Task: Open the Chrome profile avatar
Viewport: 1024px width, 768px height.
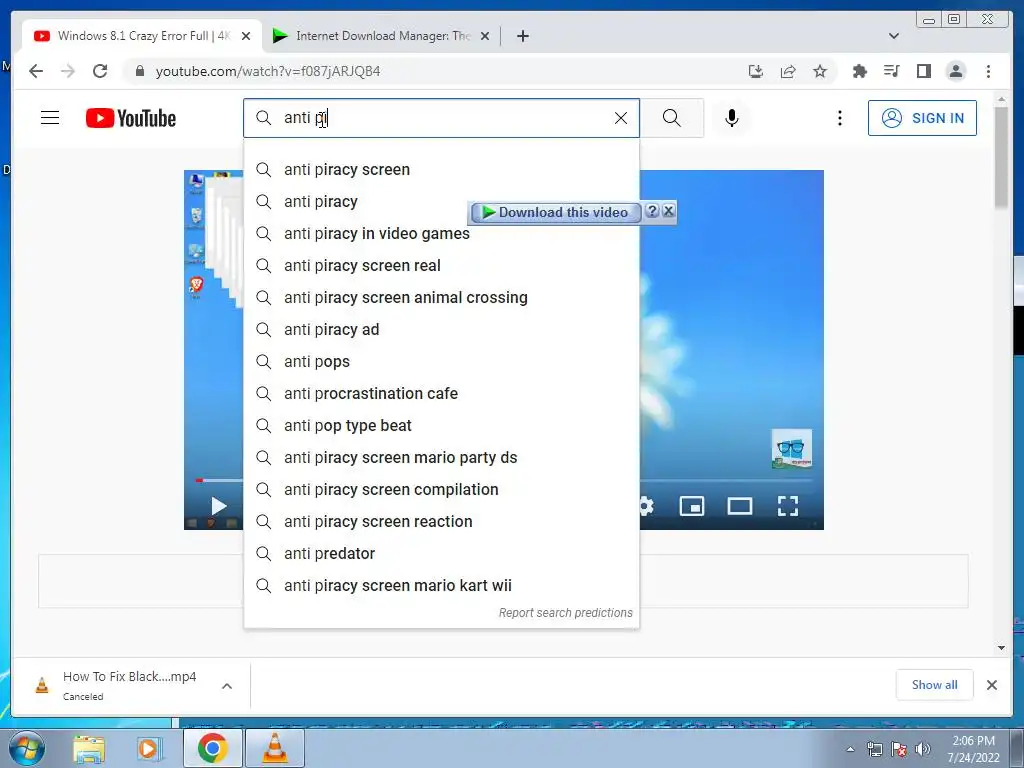Action: [x=955, y=71]
